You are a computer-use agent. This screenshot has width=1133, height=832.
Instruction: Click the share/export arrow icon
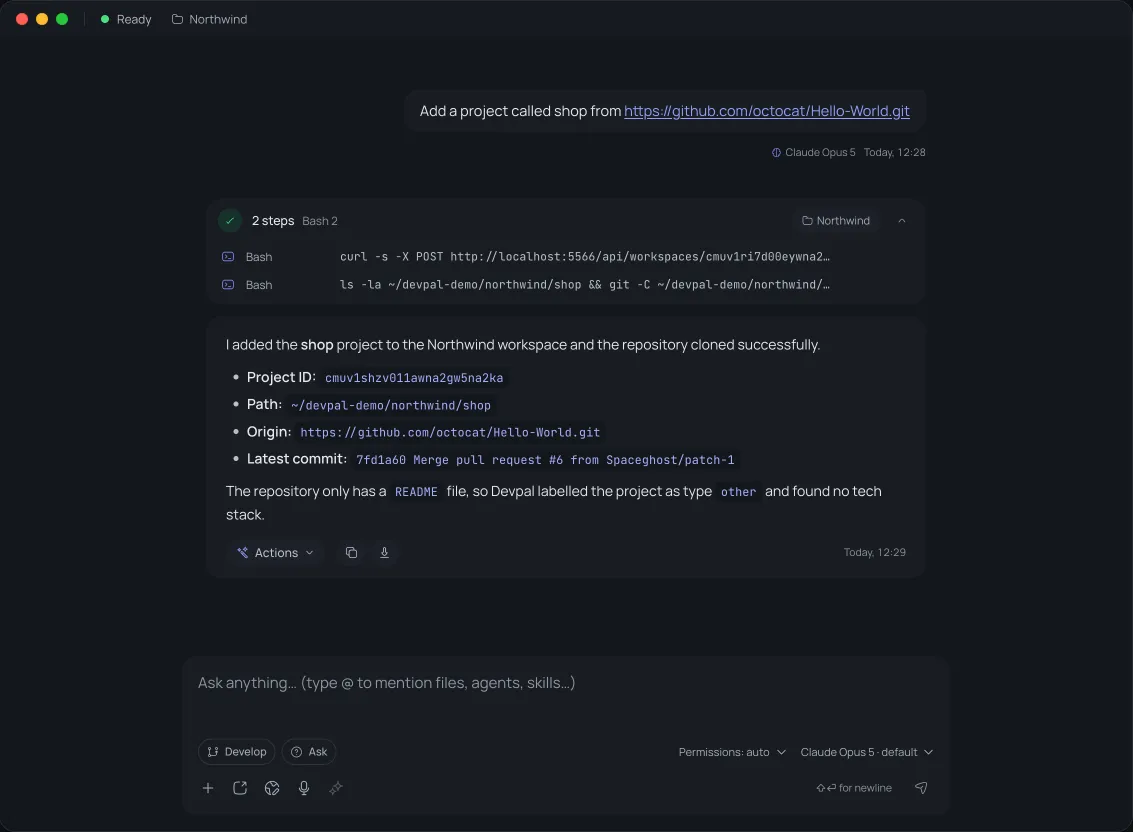pyautogui.click(x=240, y=788)
